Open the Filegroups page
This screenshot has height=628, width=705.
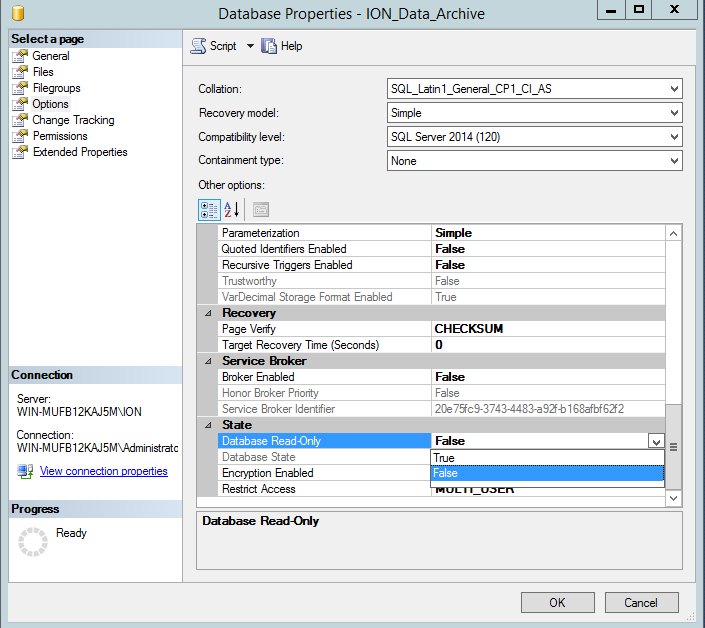pos(56,88)
